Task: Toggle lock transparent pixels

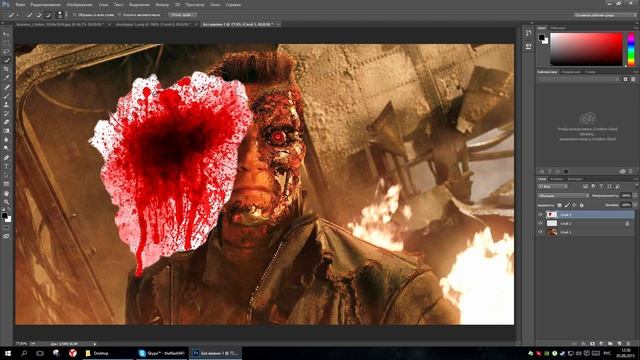Action: point(559,205)
